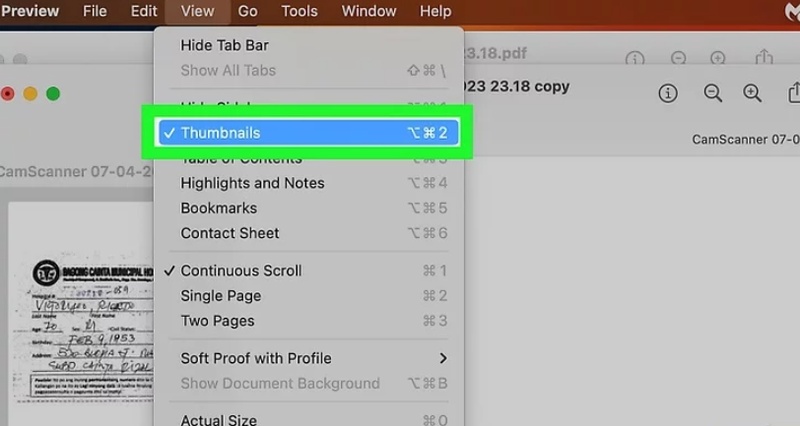Viewport: 800px width, 426px height.
Task: Choose Single Page display mode
Action: (x=220, y=296)
